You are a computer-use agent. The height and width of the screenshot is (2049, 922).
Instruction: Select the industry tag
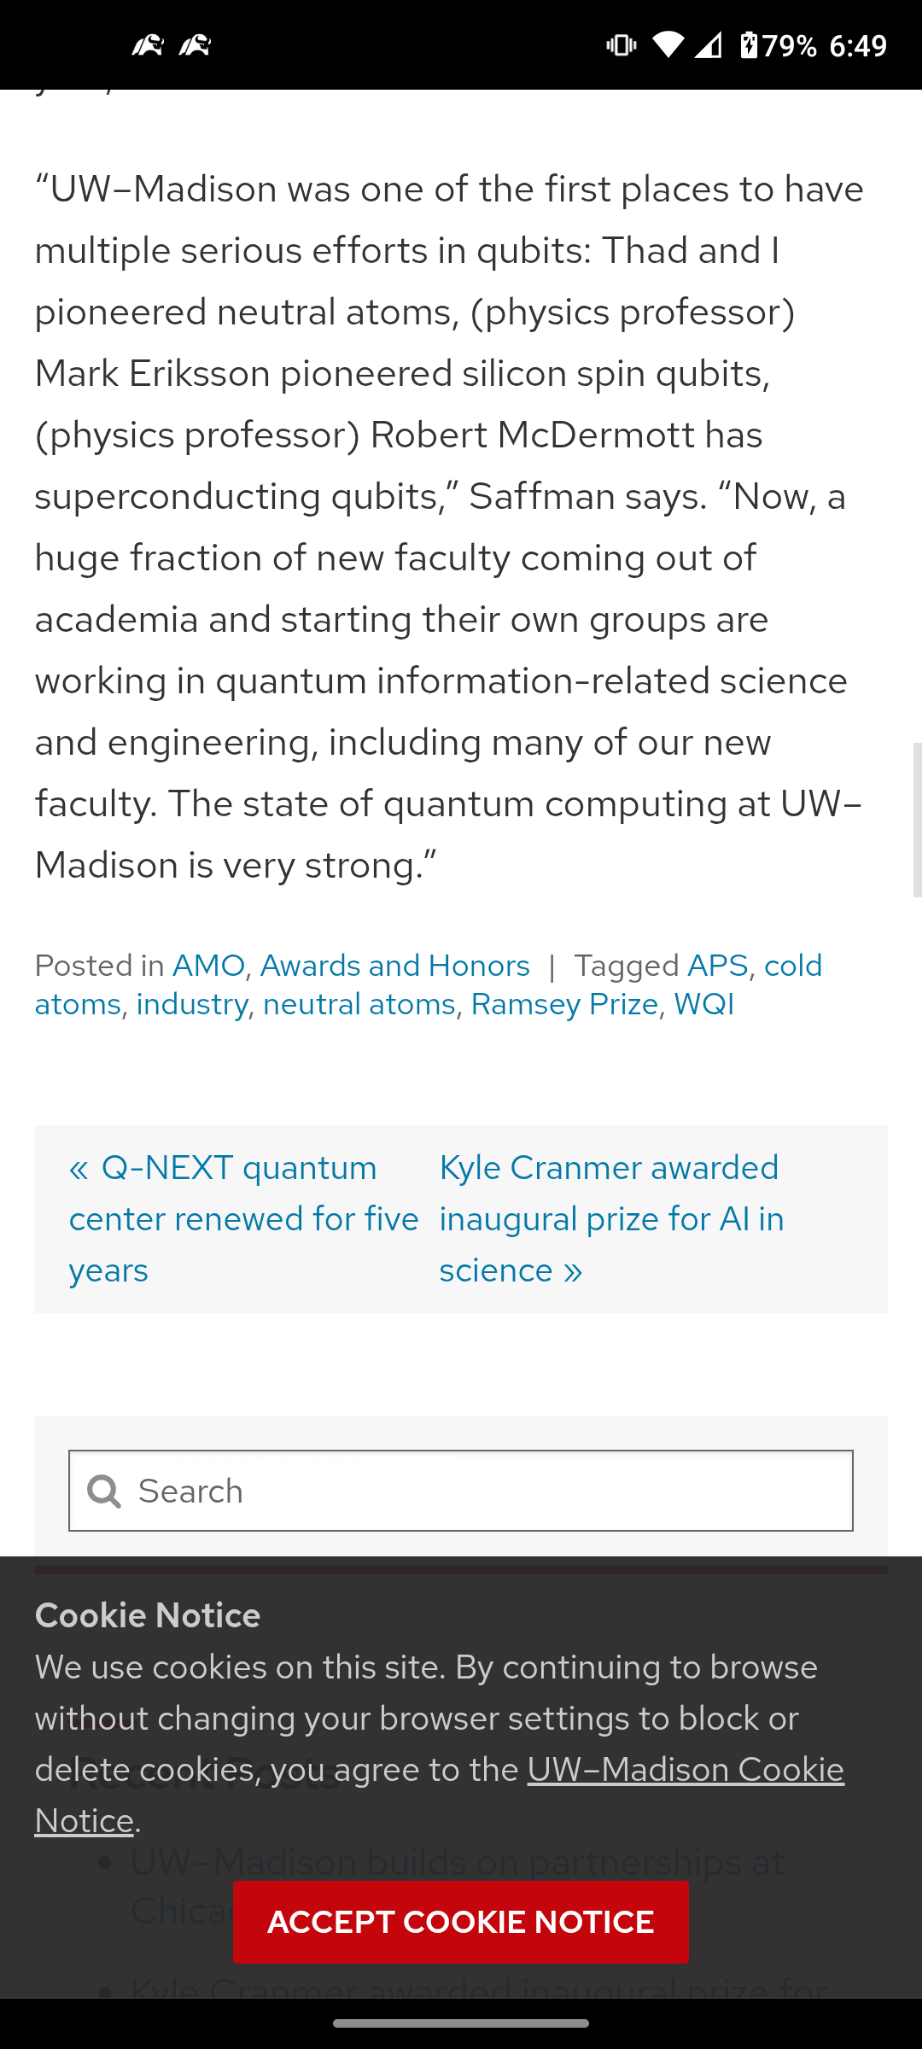tap(192, 1004)
